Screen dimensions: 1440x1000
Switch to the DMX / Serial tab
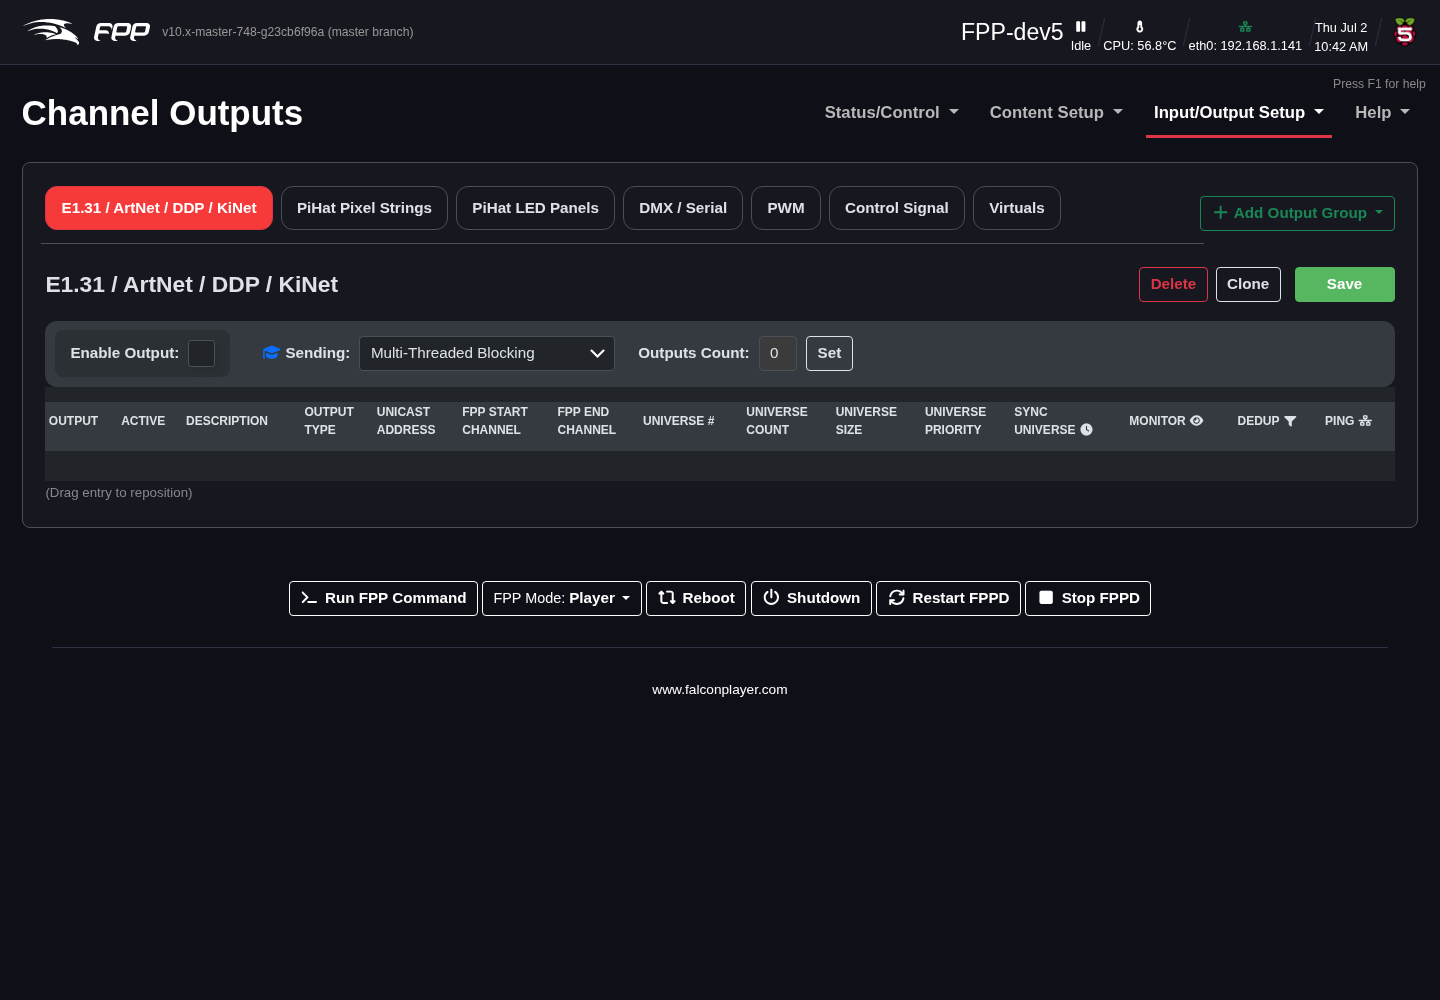(683, 208)
